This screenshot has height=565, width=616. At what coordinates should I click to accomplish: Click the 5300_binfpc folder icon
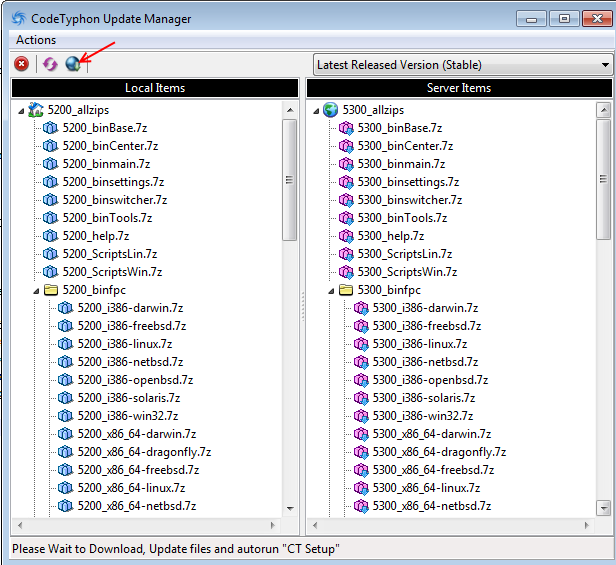[346, 290]
